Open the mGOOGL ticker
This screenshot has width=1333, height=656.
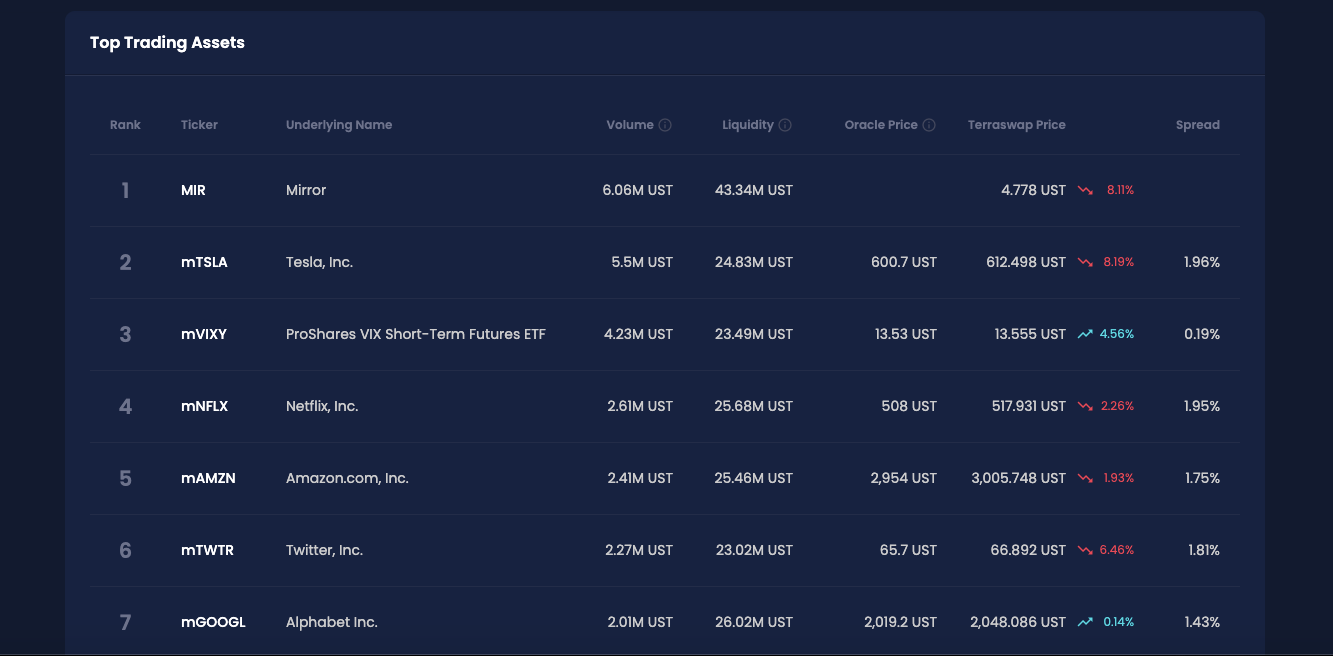[x=213, y=622]
